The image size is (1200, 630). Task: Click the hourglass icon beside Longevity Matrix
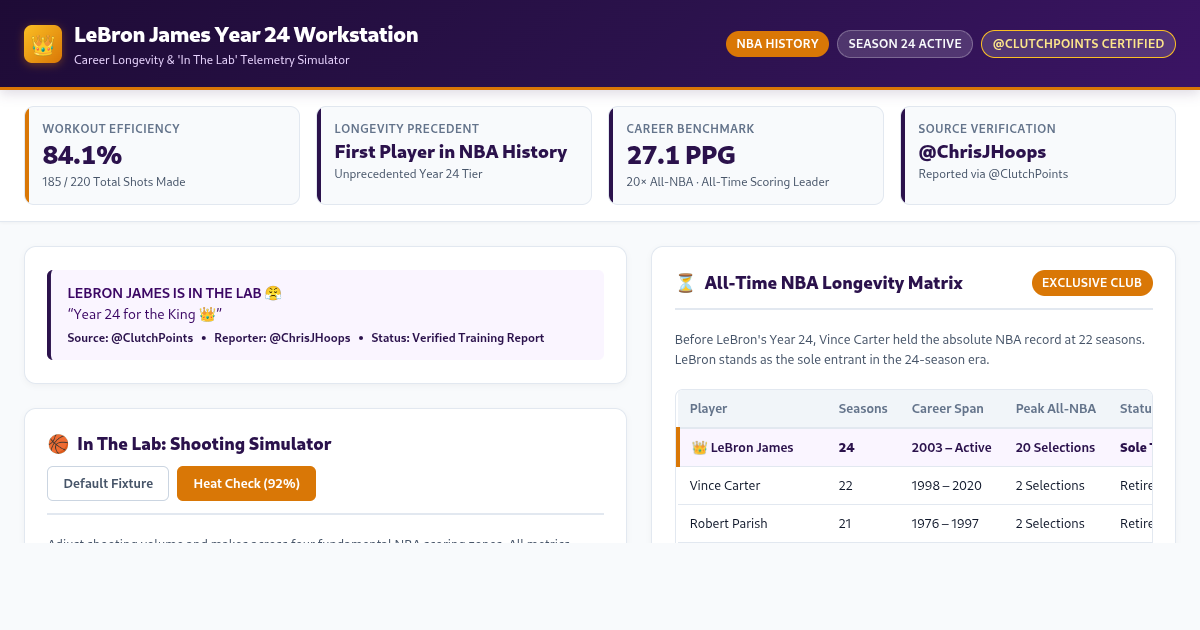click(685, 283)
